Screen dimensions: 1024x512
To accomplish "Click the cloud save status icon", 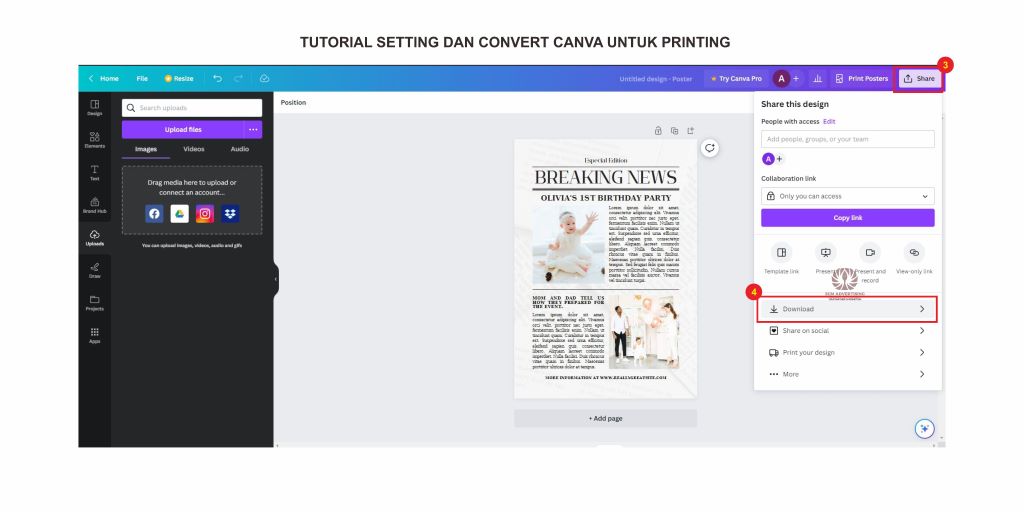I will pyautogui.click(x=264, y=78).
